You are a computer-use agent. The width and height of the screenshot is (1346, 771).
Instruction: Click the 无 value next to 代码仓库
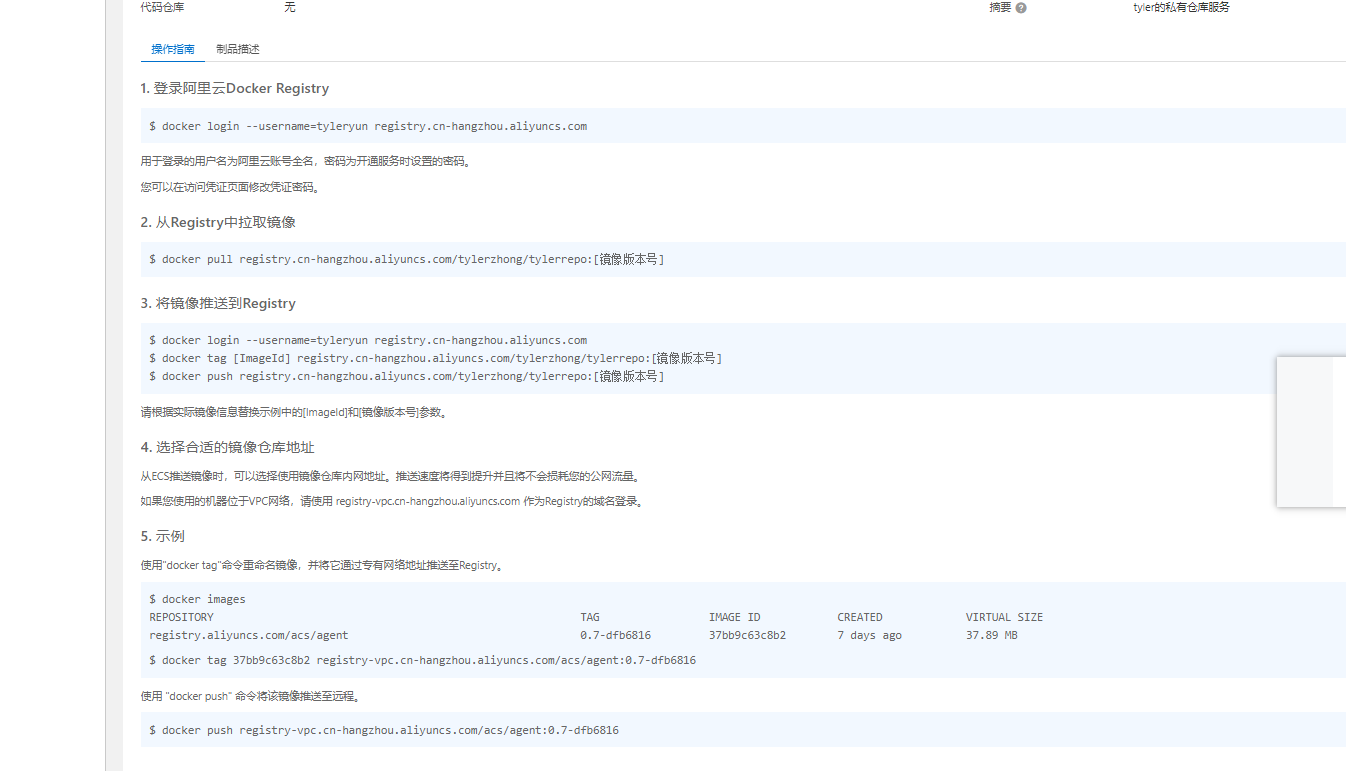(x=290, y=7)
